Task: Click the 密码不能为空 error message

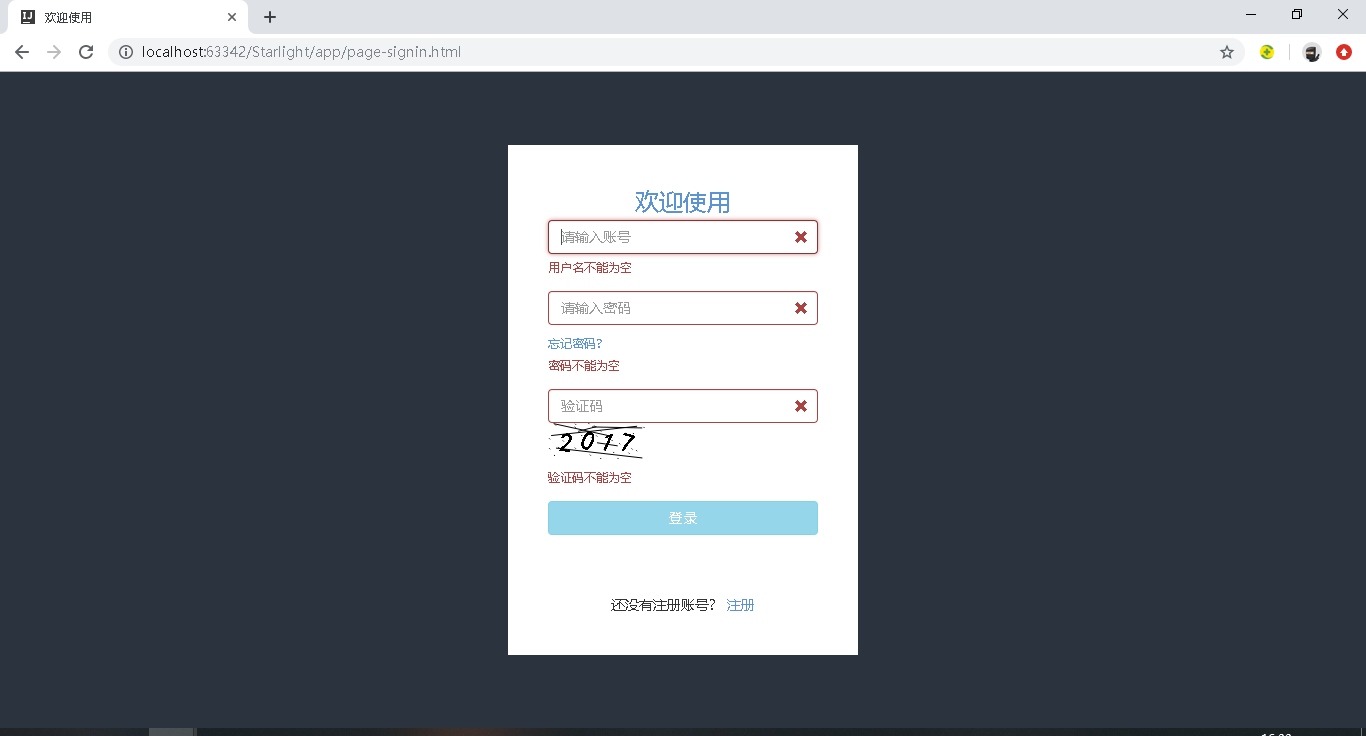Action: 584,366
